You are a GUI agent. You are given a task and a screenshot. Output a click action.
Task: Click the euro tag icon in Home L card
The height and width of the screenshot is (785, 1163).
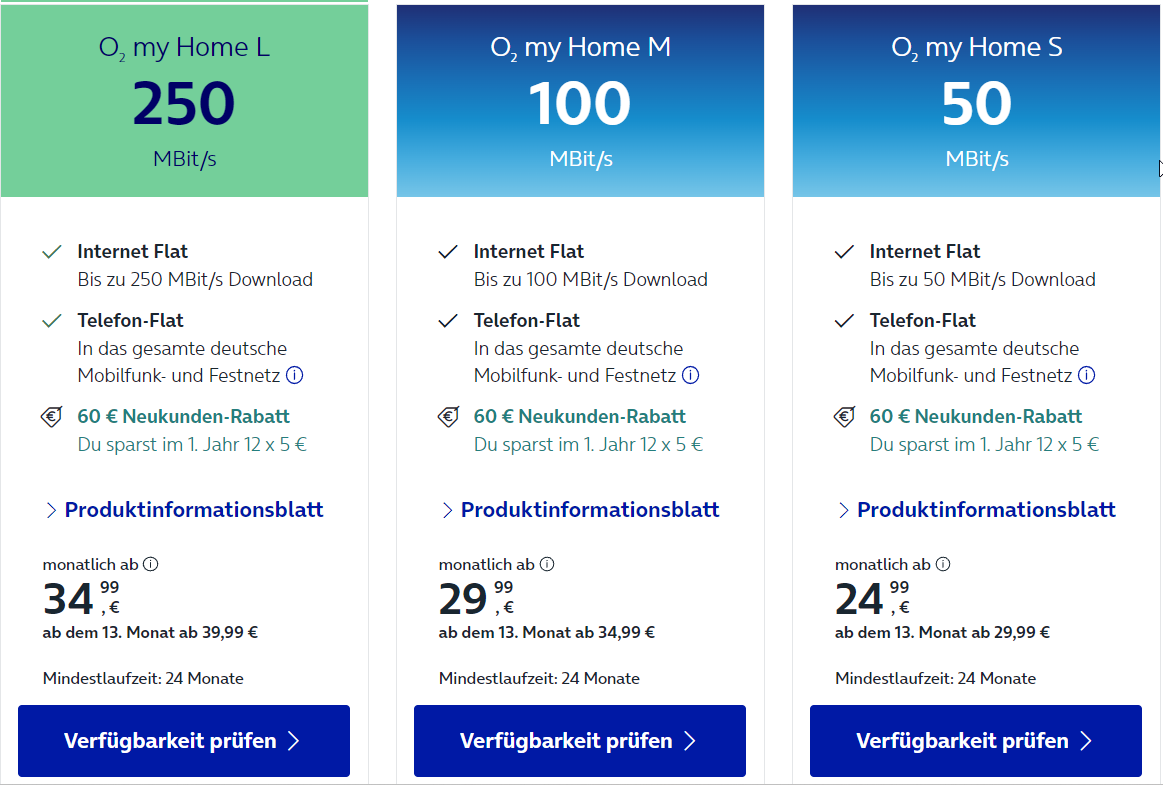[x=51, y=417]
